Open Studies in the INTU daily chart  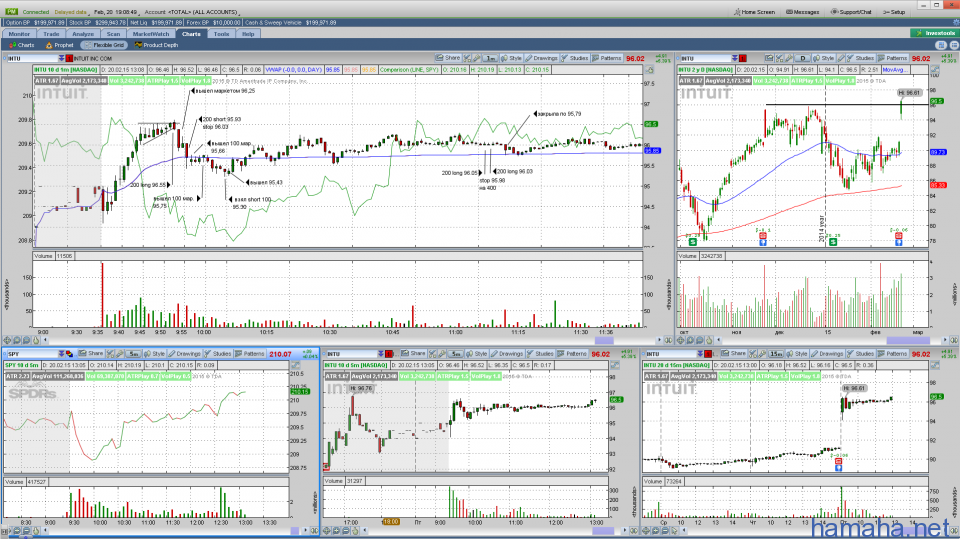(860, 58)
